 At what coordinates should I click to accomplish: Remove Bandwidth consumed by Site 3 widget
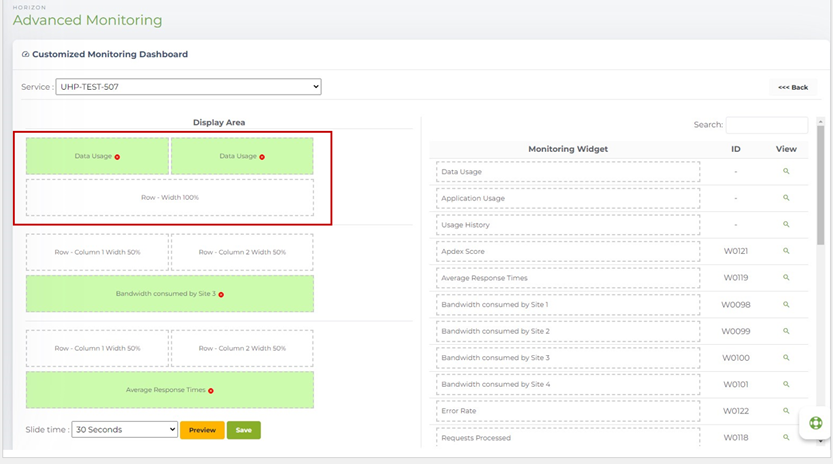click(221, 295)
